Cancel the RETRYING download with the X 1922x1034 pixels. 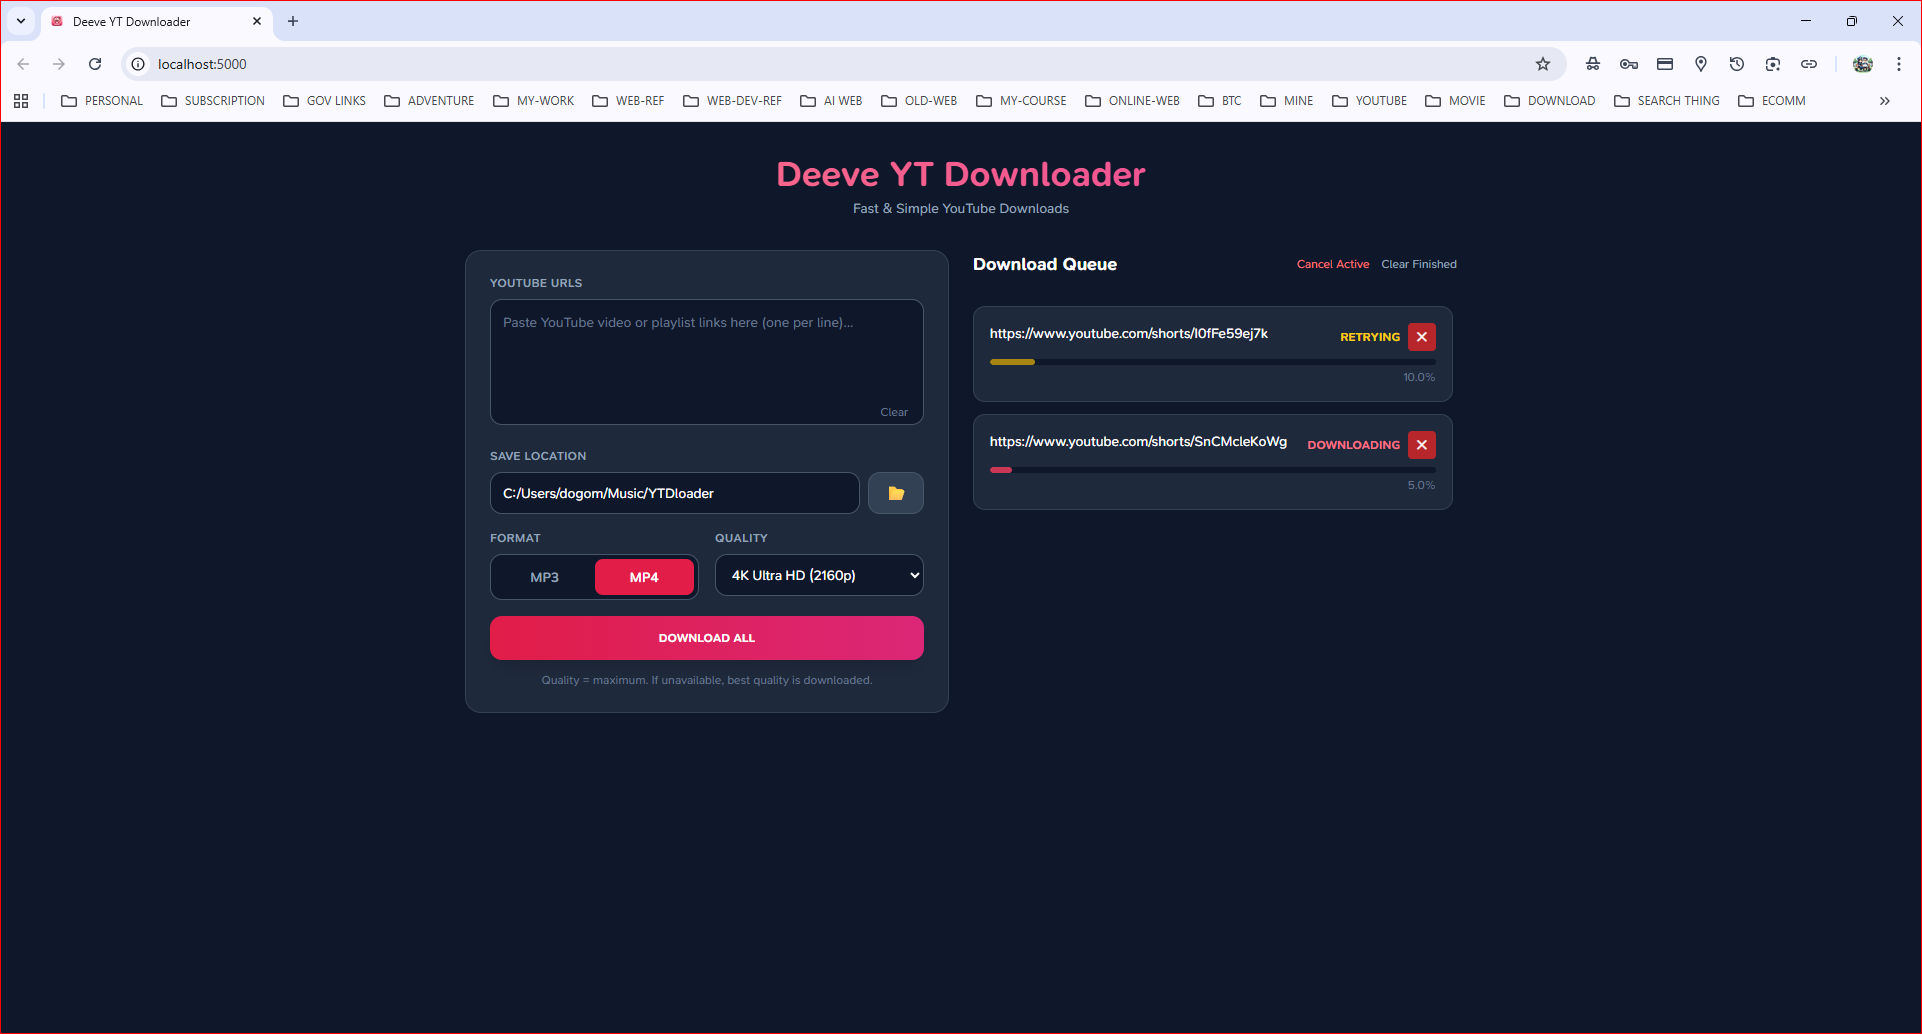click(x=1421, y=337)
